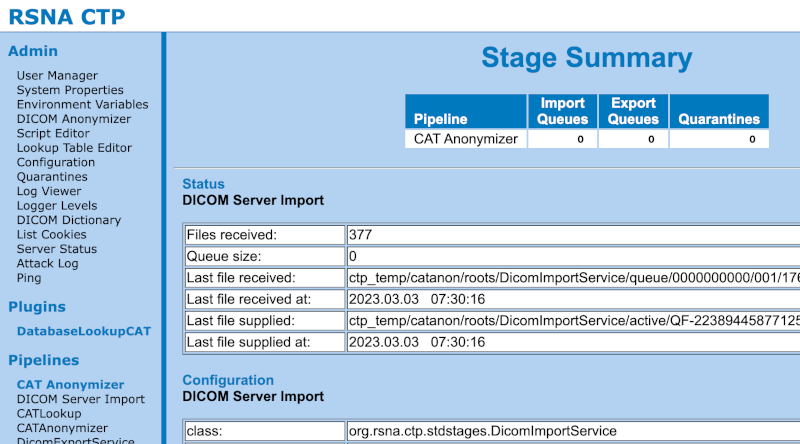The width and height of the screenshot is (800, 444).
Task: Click the Admin section heading
Action: point(33,51)
